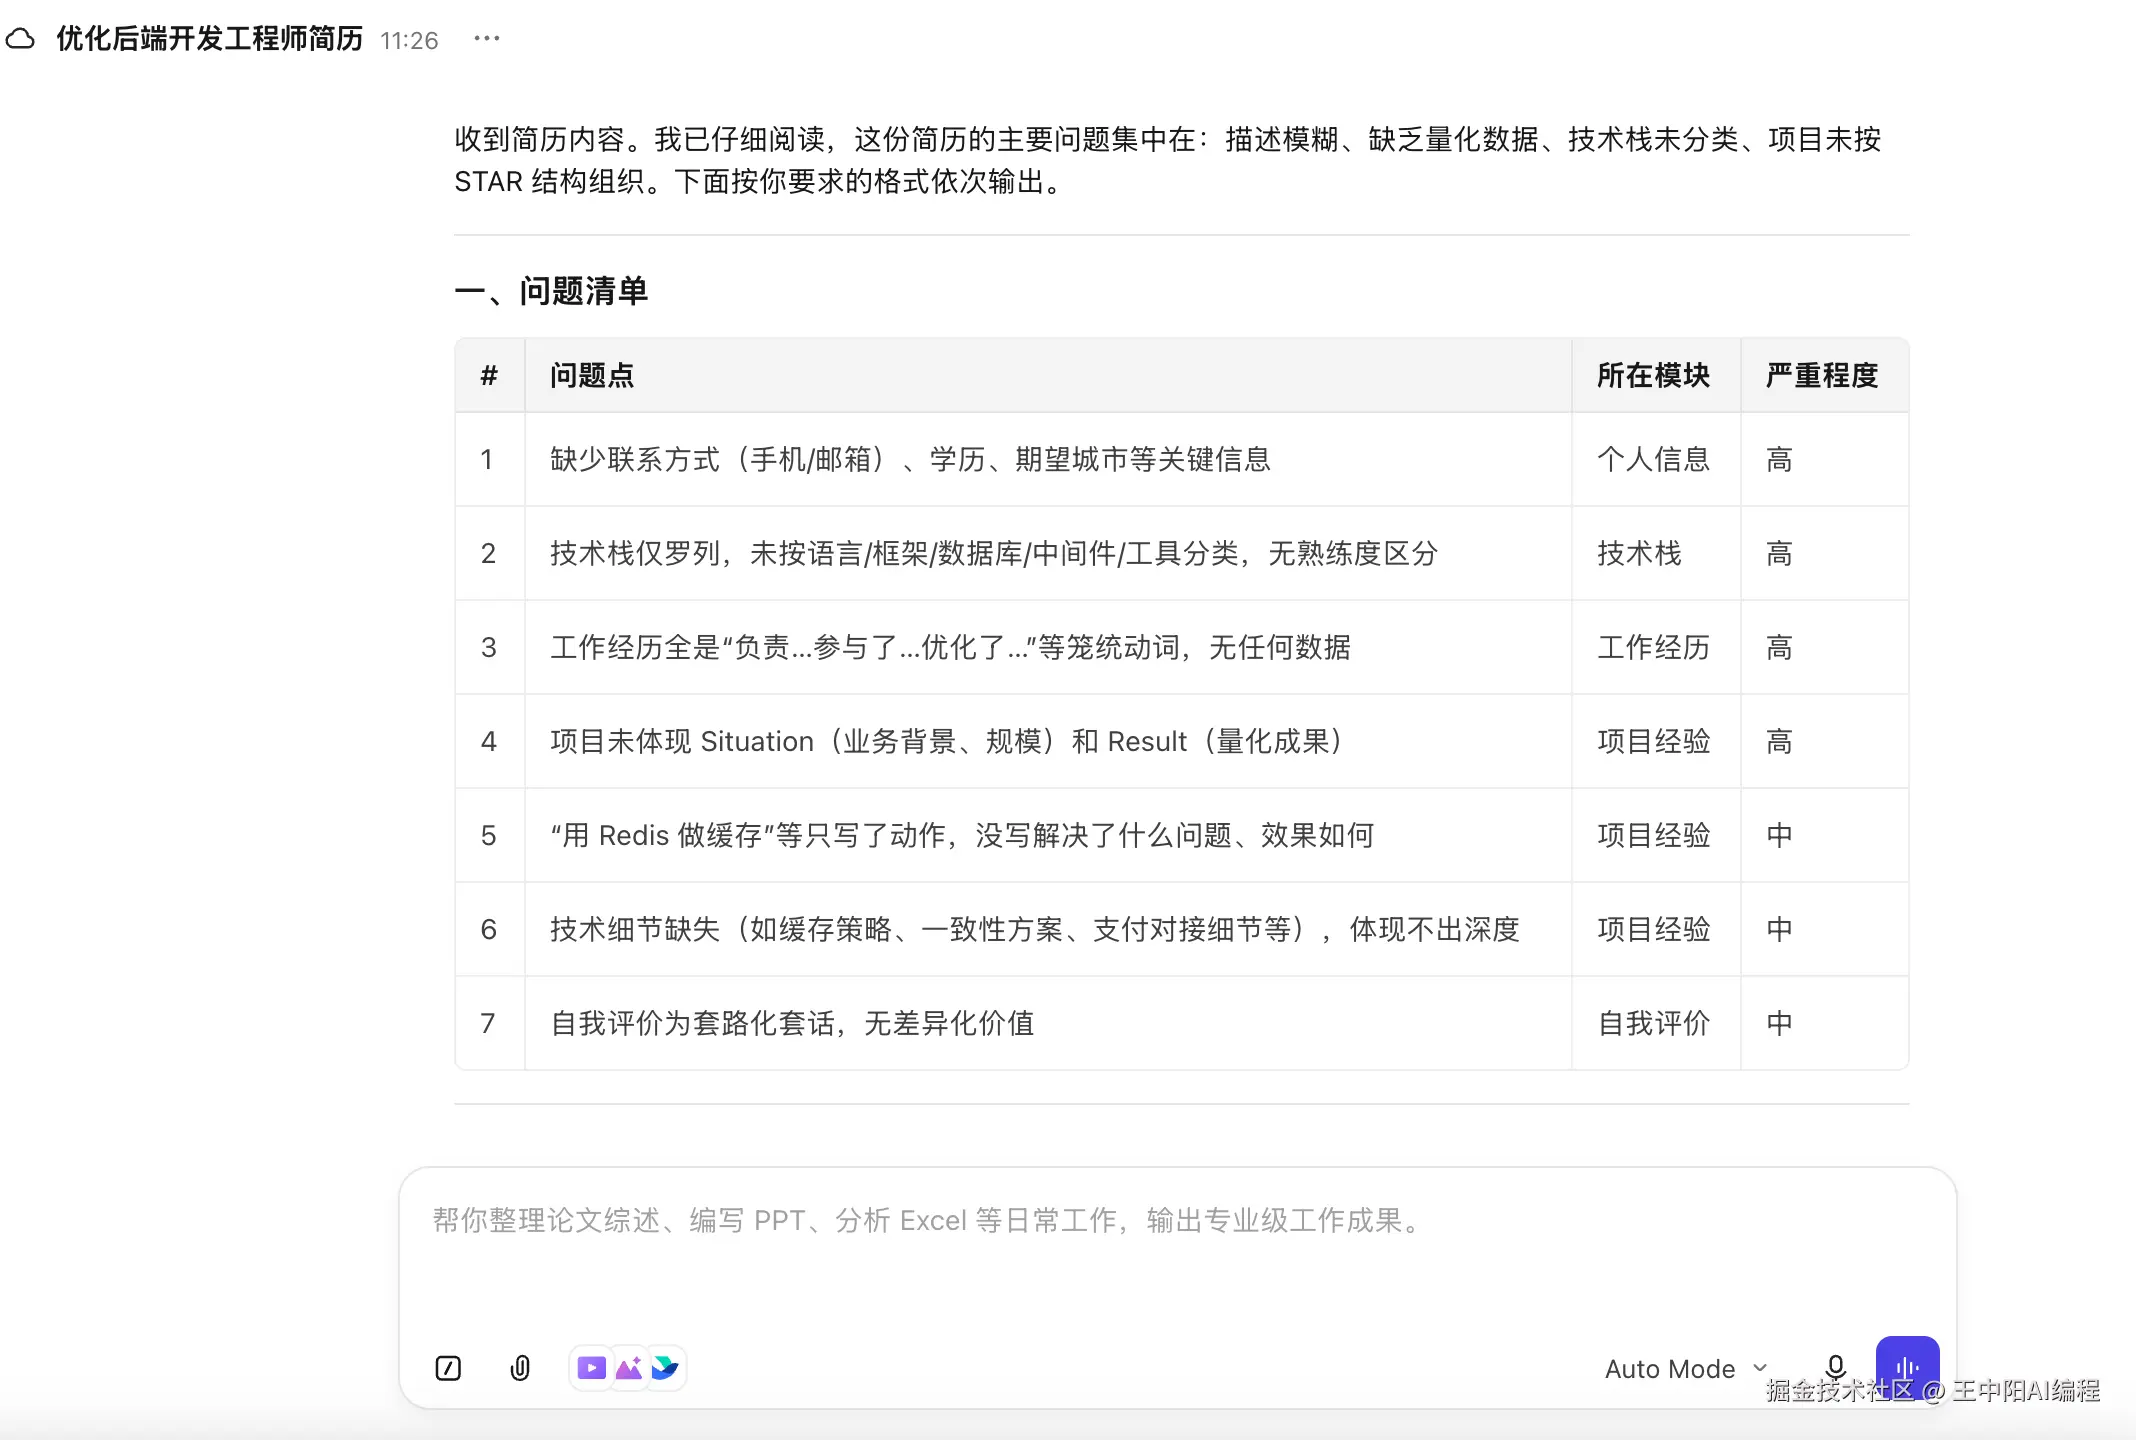Click the 一、问题清单 heading
Viewport: 2136px width, 1440px height.
pos(551,291)
